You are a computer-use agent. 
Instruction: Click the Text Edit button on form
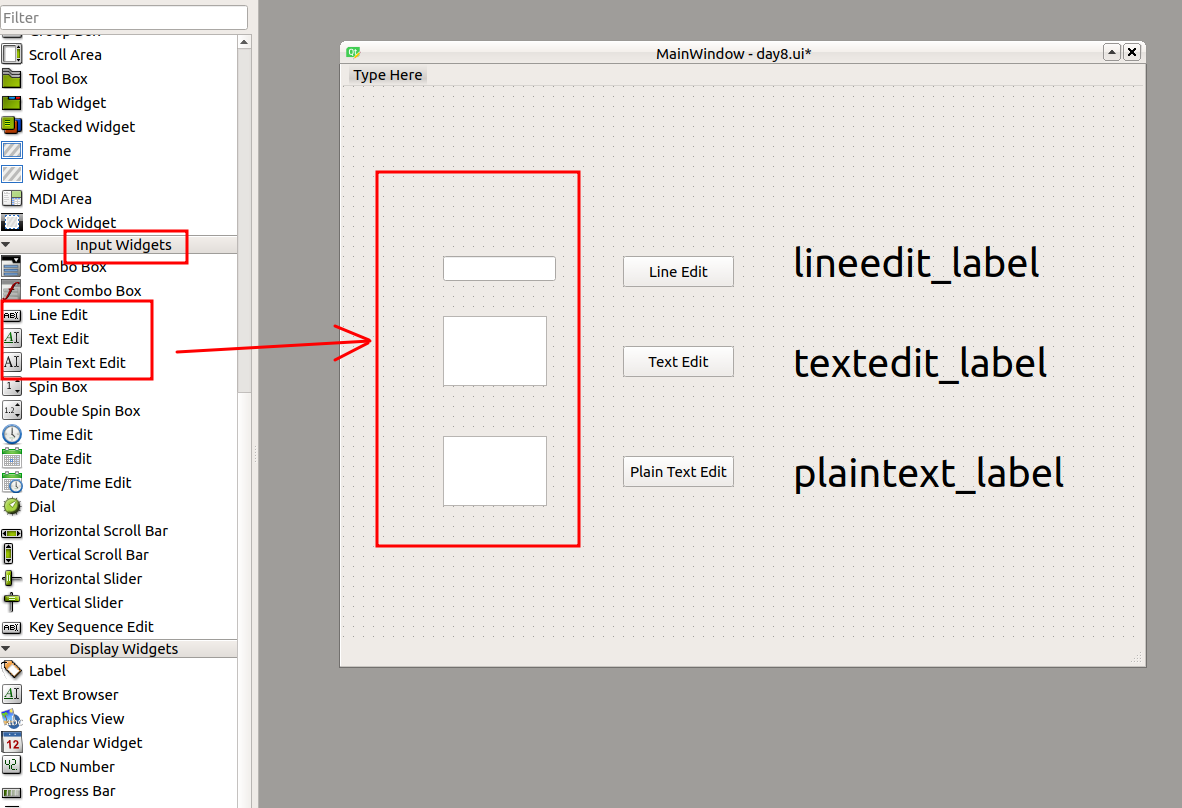tap(678, 362)
